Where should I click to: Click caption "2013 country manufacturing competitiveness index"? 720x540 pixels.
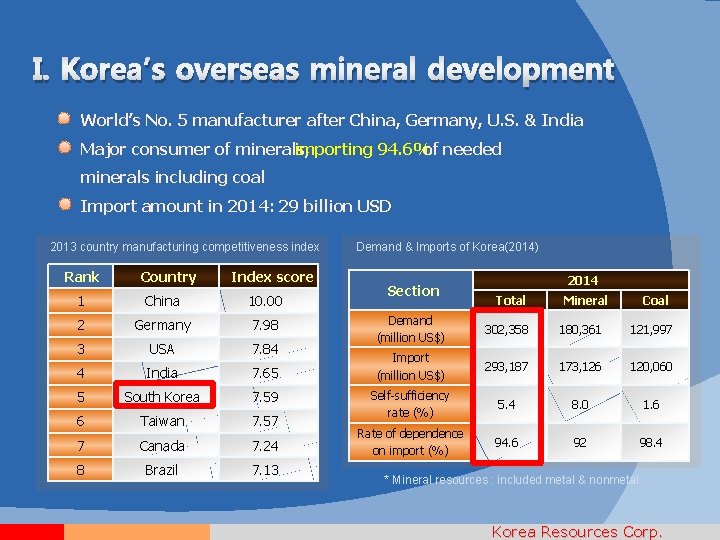pyautogui.click(x=185, y=247)
